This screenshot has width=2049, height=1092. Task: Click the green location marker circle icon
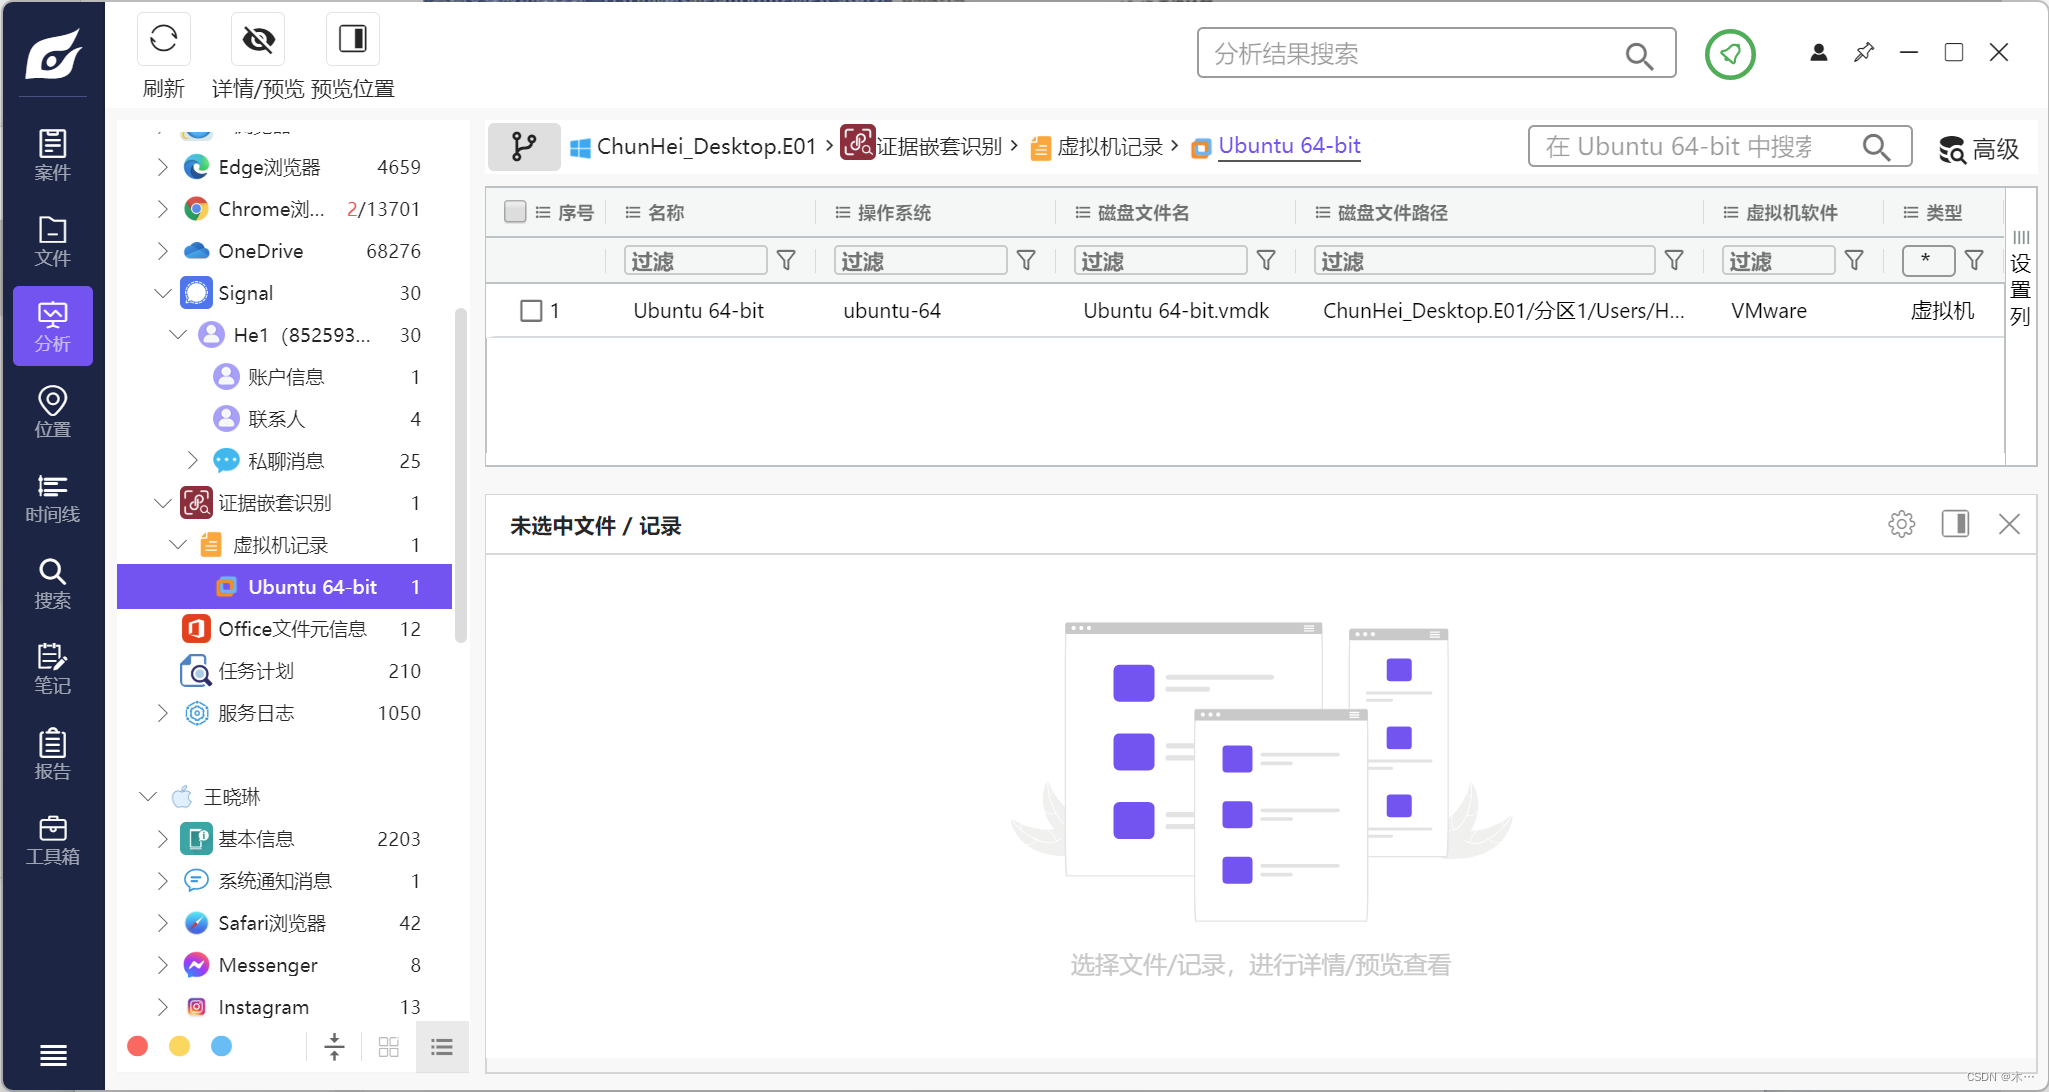pos(1730,54)
